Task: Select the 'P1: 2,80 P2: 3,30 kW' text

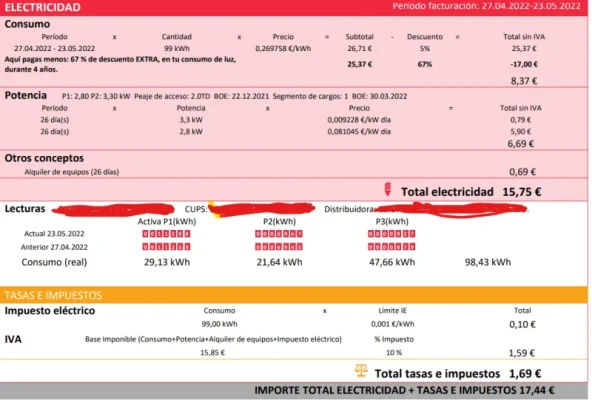Action: point(96,96)
